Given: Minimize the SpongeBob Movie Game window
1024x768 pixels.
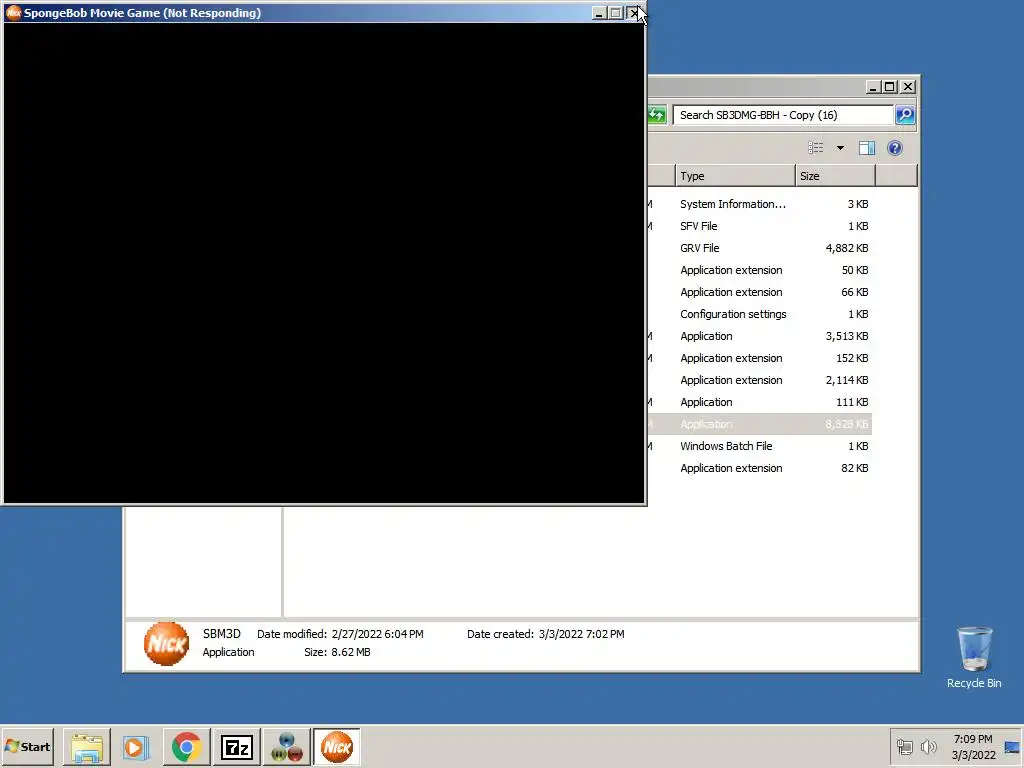Looking at the screenshot, I should tap(599, 12).
